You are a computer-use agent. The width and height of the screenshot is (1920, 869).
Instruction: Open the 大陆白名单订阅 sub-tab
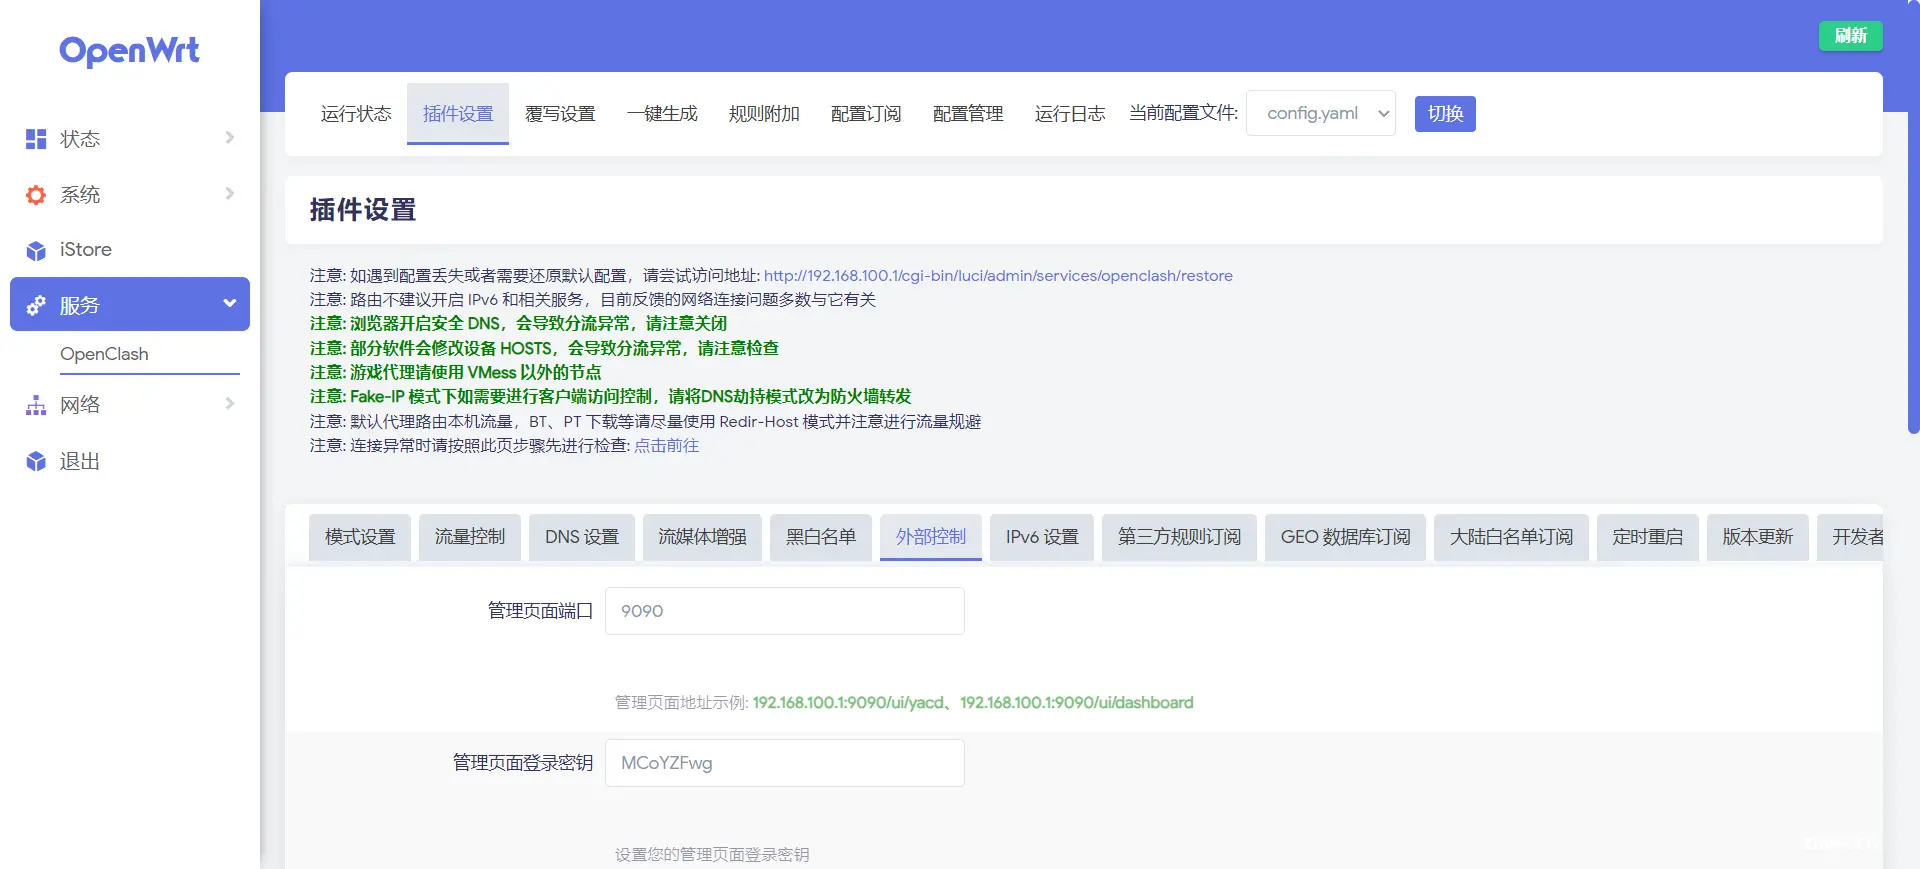(1511, 537)
